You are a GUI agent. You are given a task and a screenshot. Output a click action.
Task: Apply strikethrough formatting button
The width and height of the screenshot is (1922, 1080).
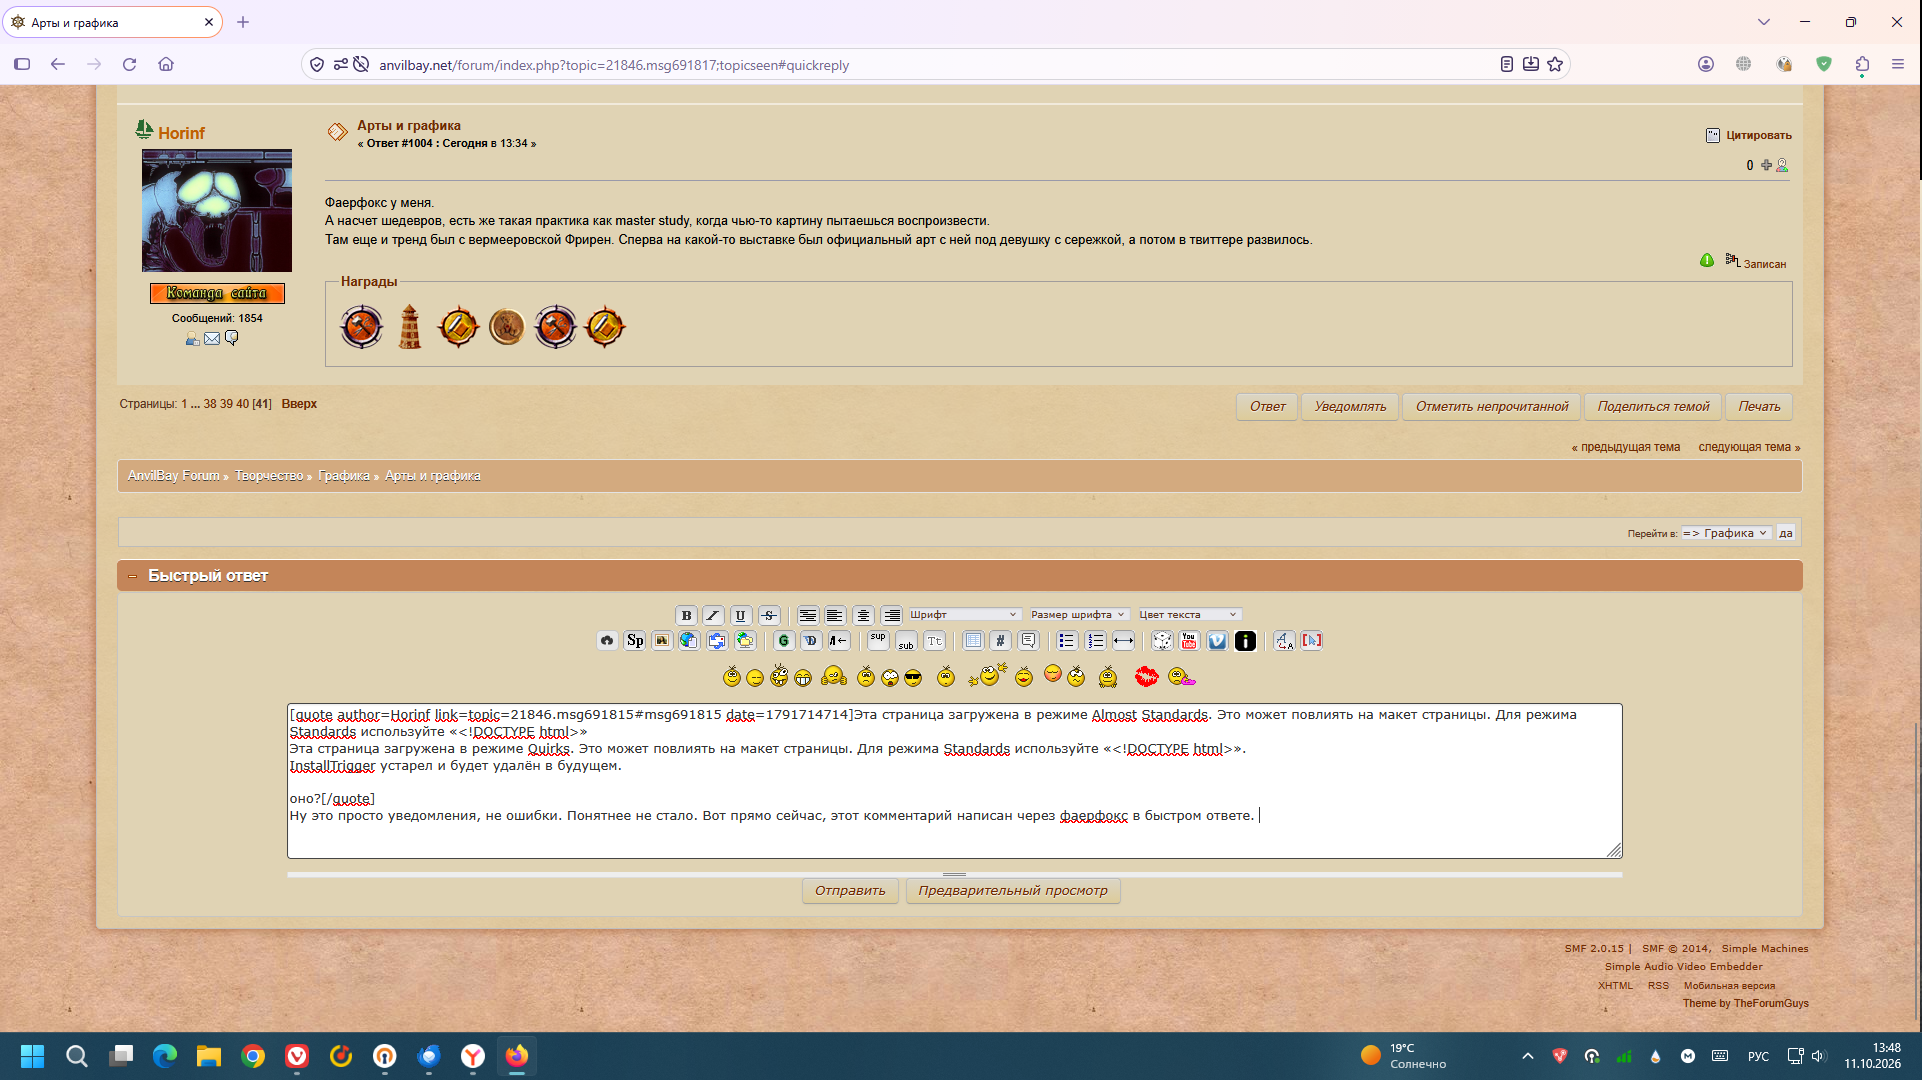(x=768, y=615)
